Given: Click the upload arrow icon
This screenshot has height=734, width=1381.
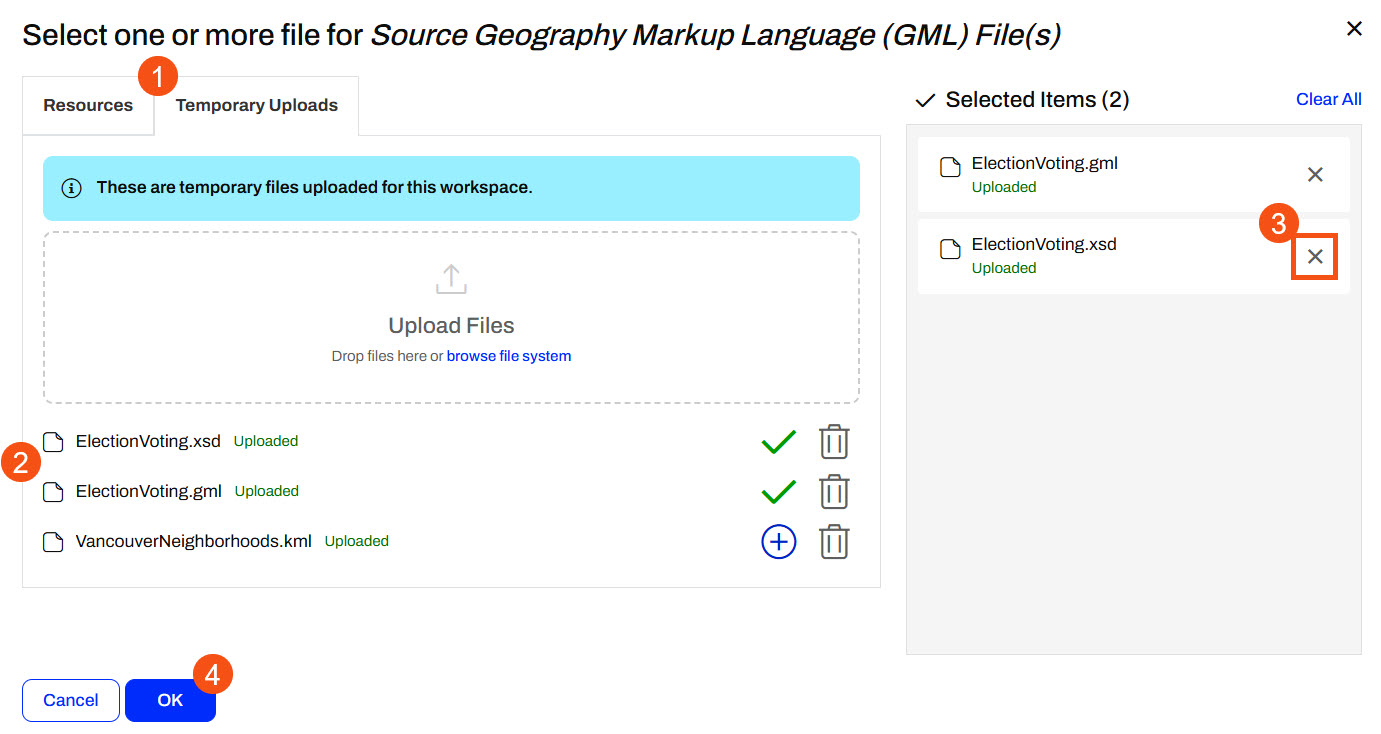Looking at the screenshot, I should (x=451, y=280).
